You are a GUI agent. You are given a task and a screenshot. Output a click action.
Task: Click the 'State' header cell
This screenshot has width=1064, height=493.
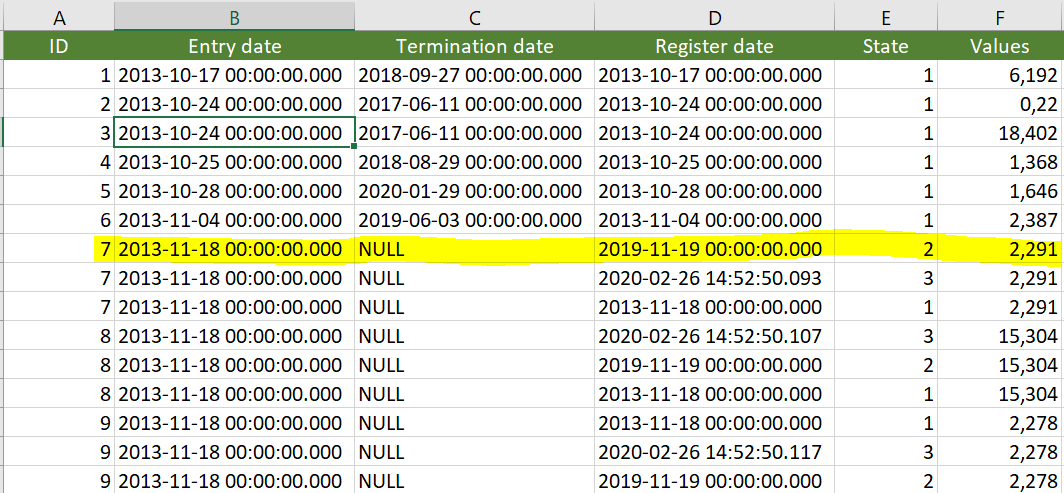pos(886,46)
